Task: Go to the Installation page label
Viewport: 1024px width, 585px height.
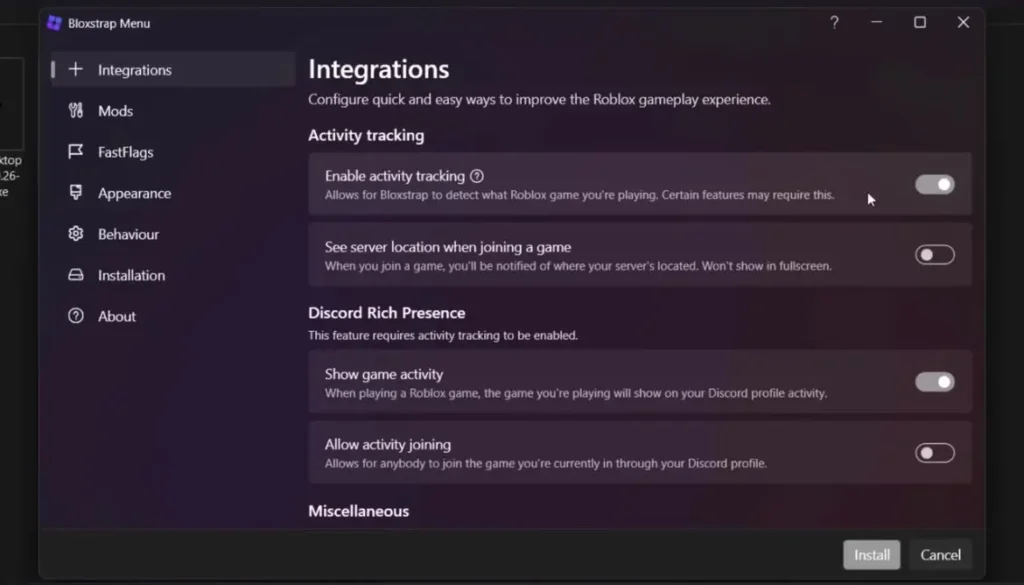Action: click(x=131, y=276)
